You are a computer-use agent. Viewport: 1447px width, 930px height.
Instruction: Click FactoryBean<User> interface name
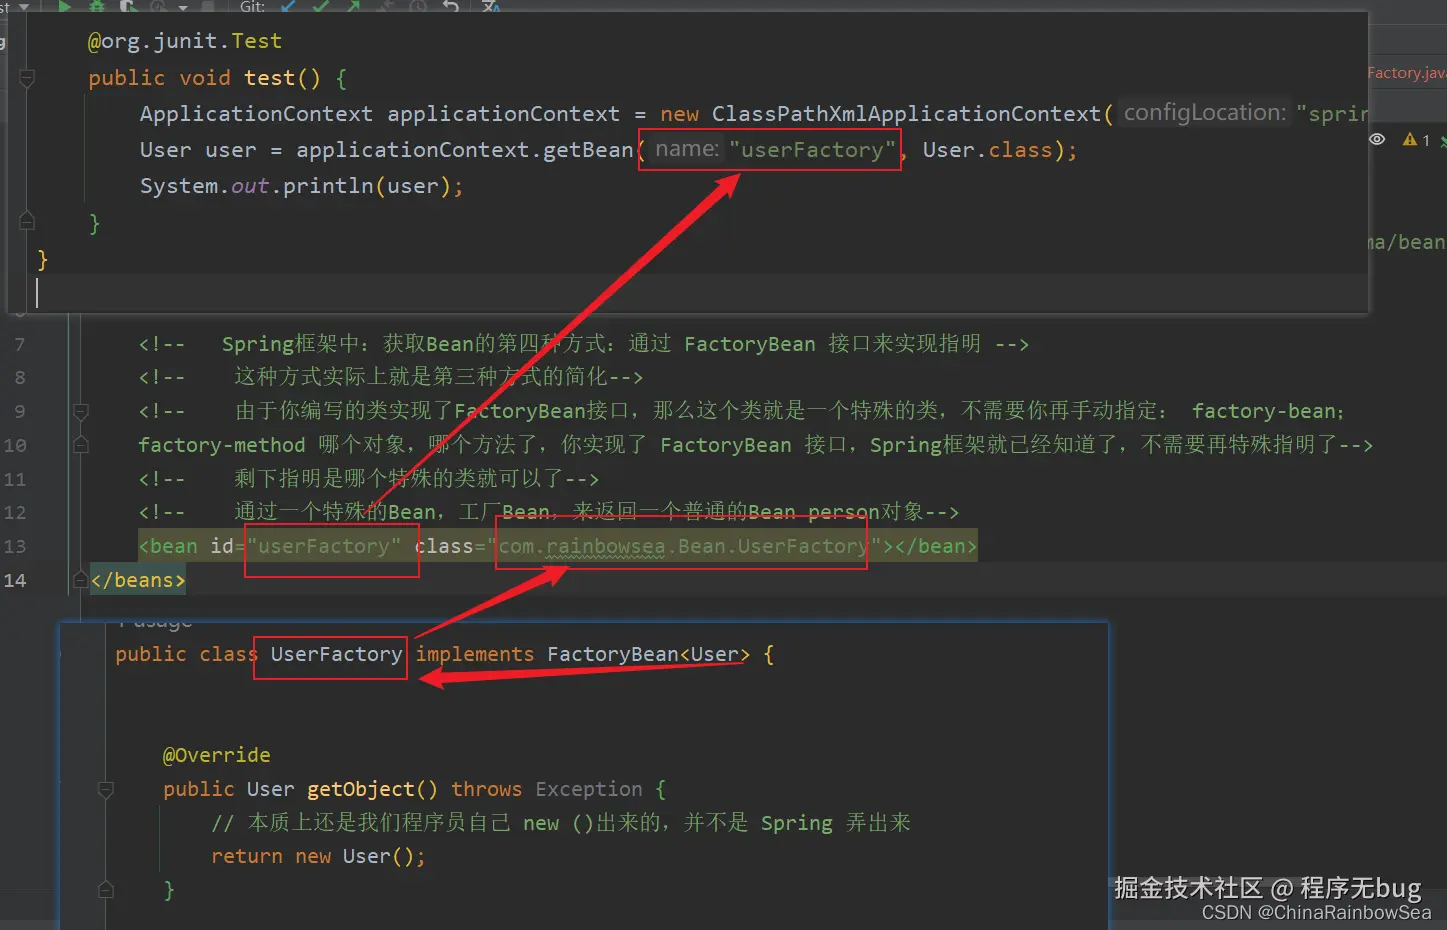[x=648, y=654]
